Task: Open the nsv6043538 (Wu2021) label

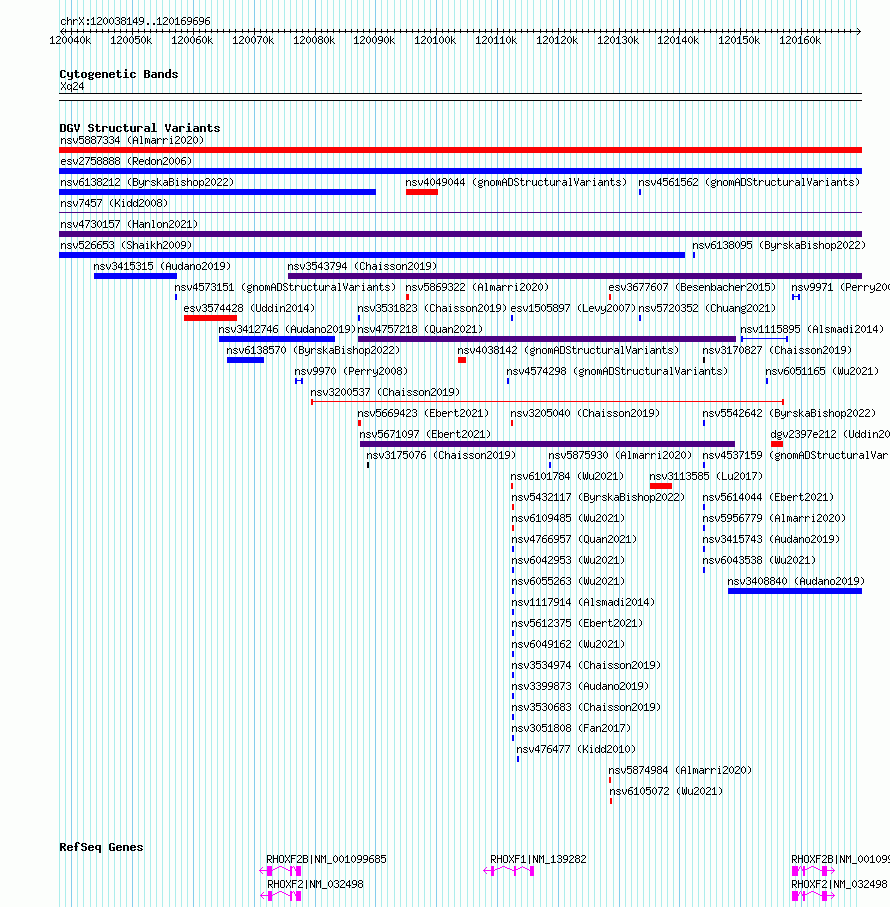Action: [x=759, y=561]
